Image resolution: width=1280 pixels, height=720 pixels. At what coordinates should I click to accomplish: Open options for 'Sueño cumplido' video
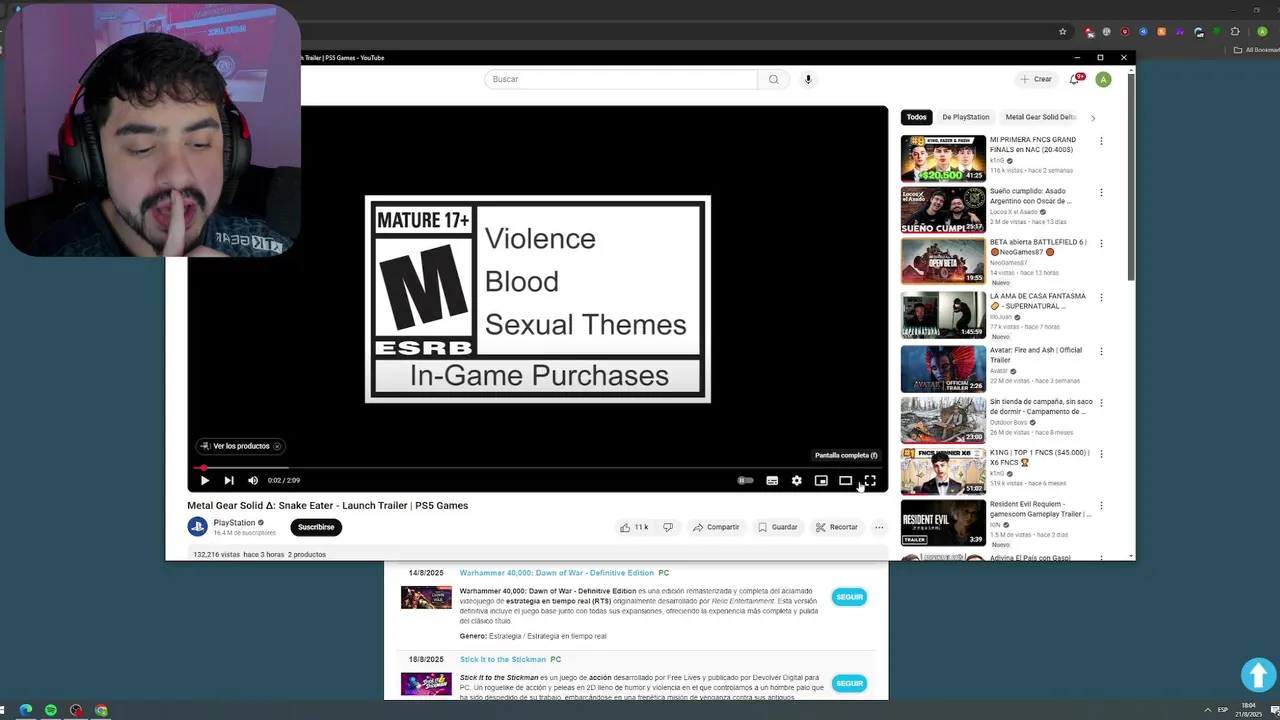[x=1101, y=192]
